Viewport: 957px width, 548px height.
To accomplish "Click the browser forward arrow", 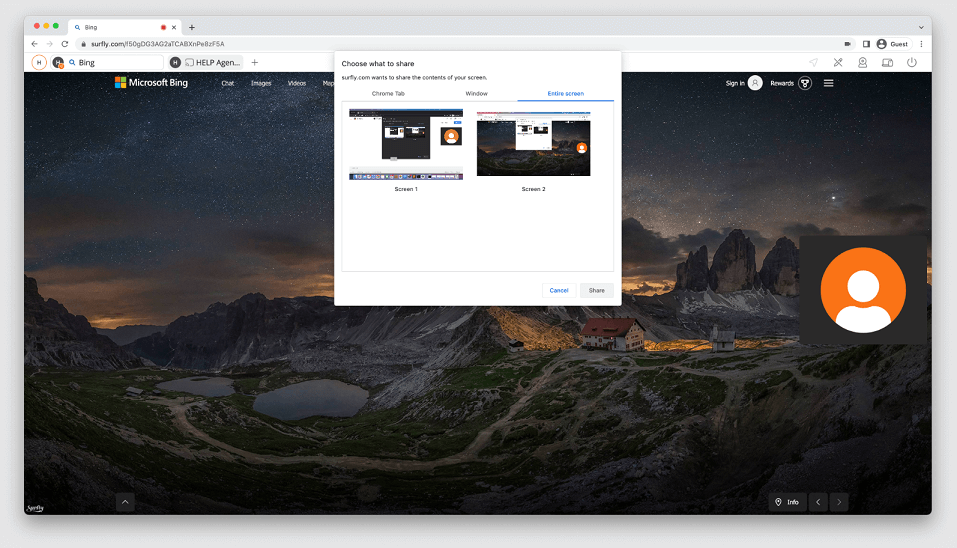I will [49, 44].
